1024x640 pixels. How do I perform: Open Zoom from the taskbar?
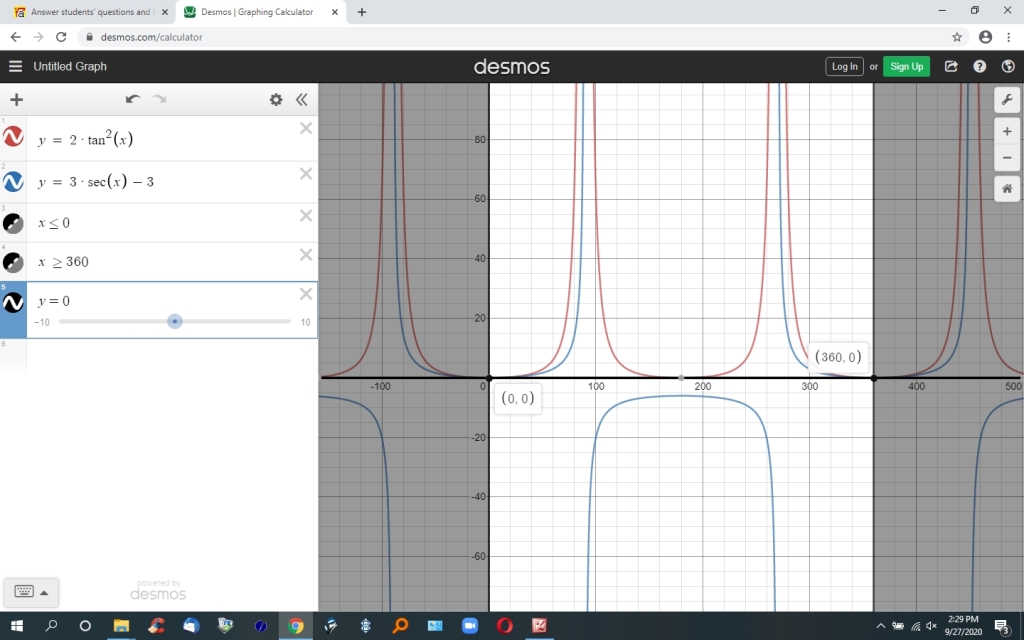(470, 626)
